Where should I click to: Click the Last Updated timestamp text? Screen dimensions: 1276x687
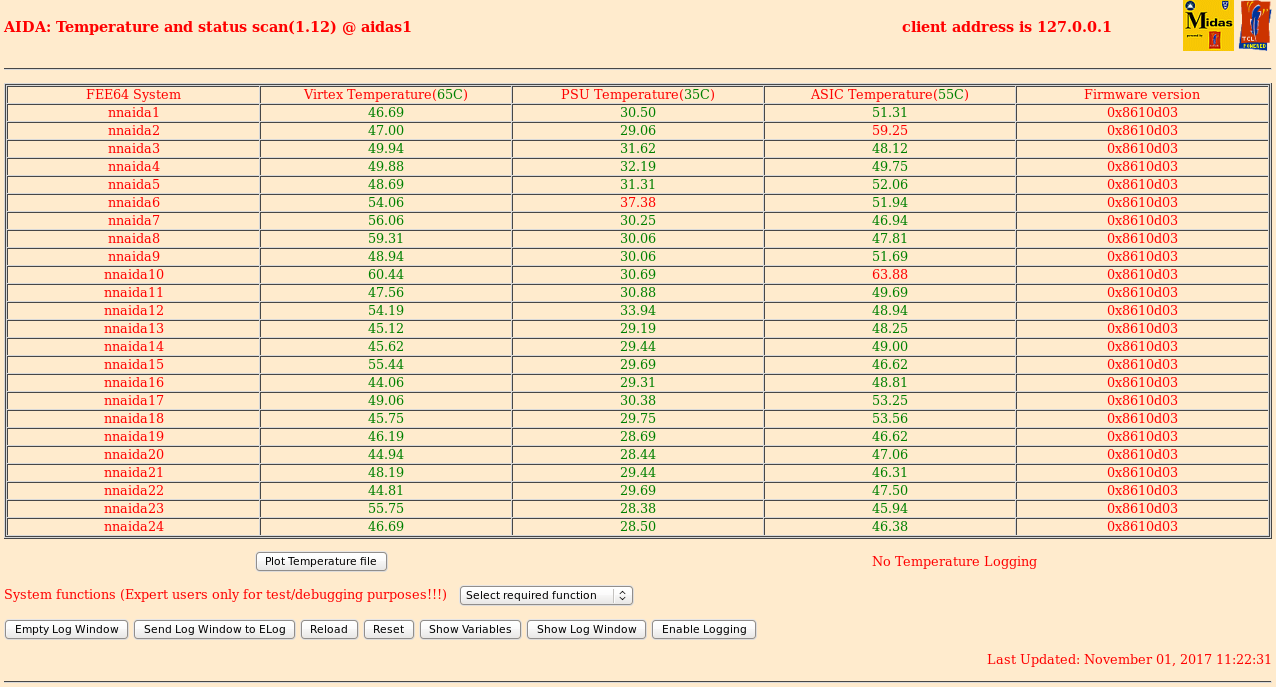(x=1129, y=660)
